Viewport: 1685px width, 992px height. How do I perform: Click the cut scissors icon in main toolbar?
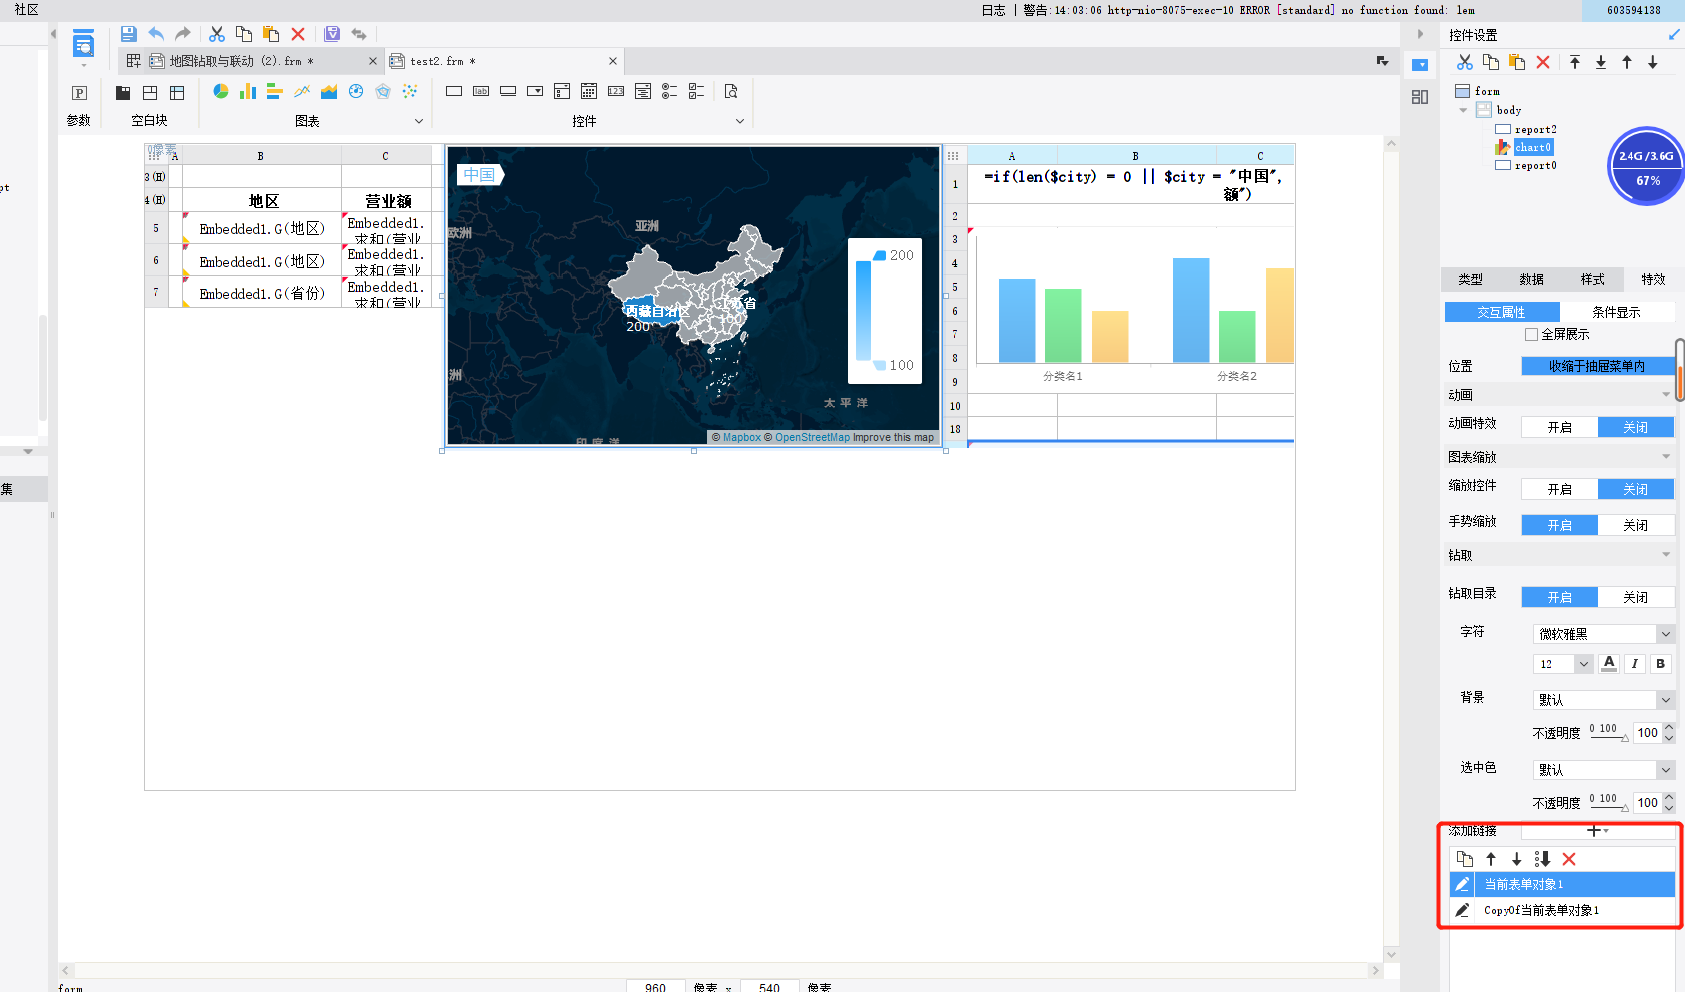pyautogui.click(x=217, y=34)
